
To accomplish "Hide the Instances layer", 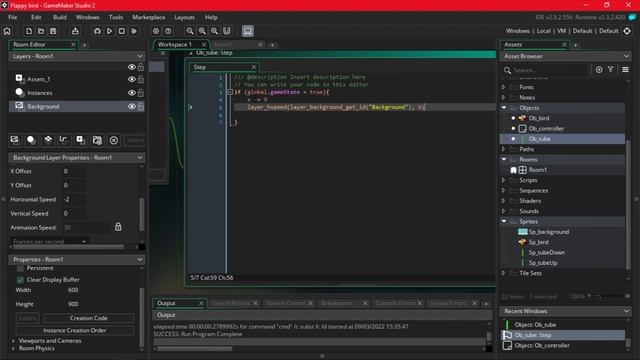I will [x=131, y=93].
